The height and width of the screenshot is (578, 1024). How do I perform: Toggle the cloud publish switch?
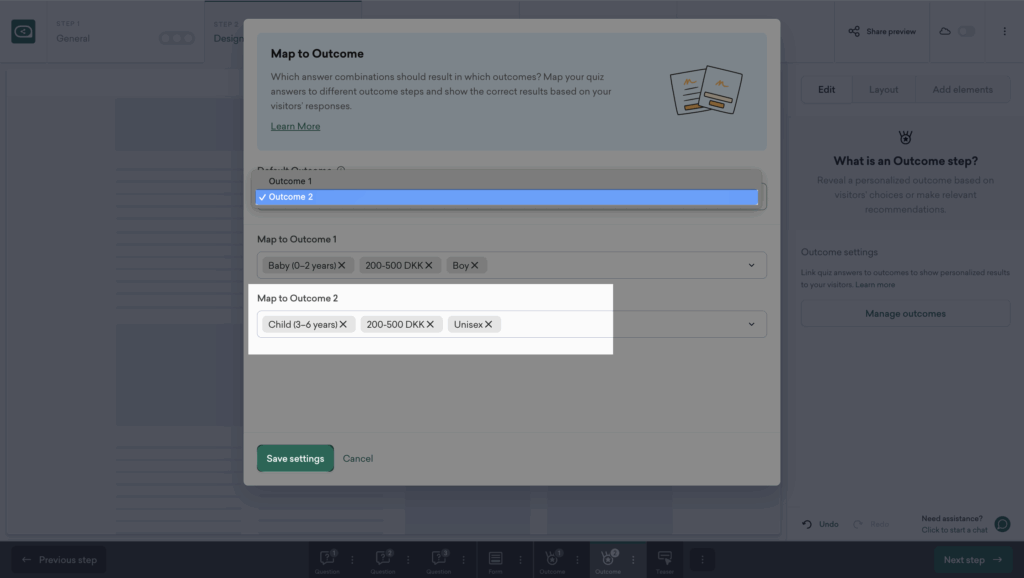(x=966, y=32)
